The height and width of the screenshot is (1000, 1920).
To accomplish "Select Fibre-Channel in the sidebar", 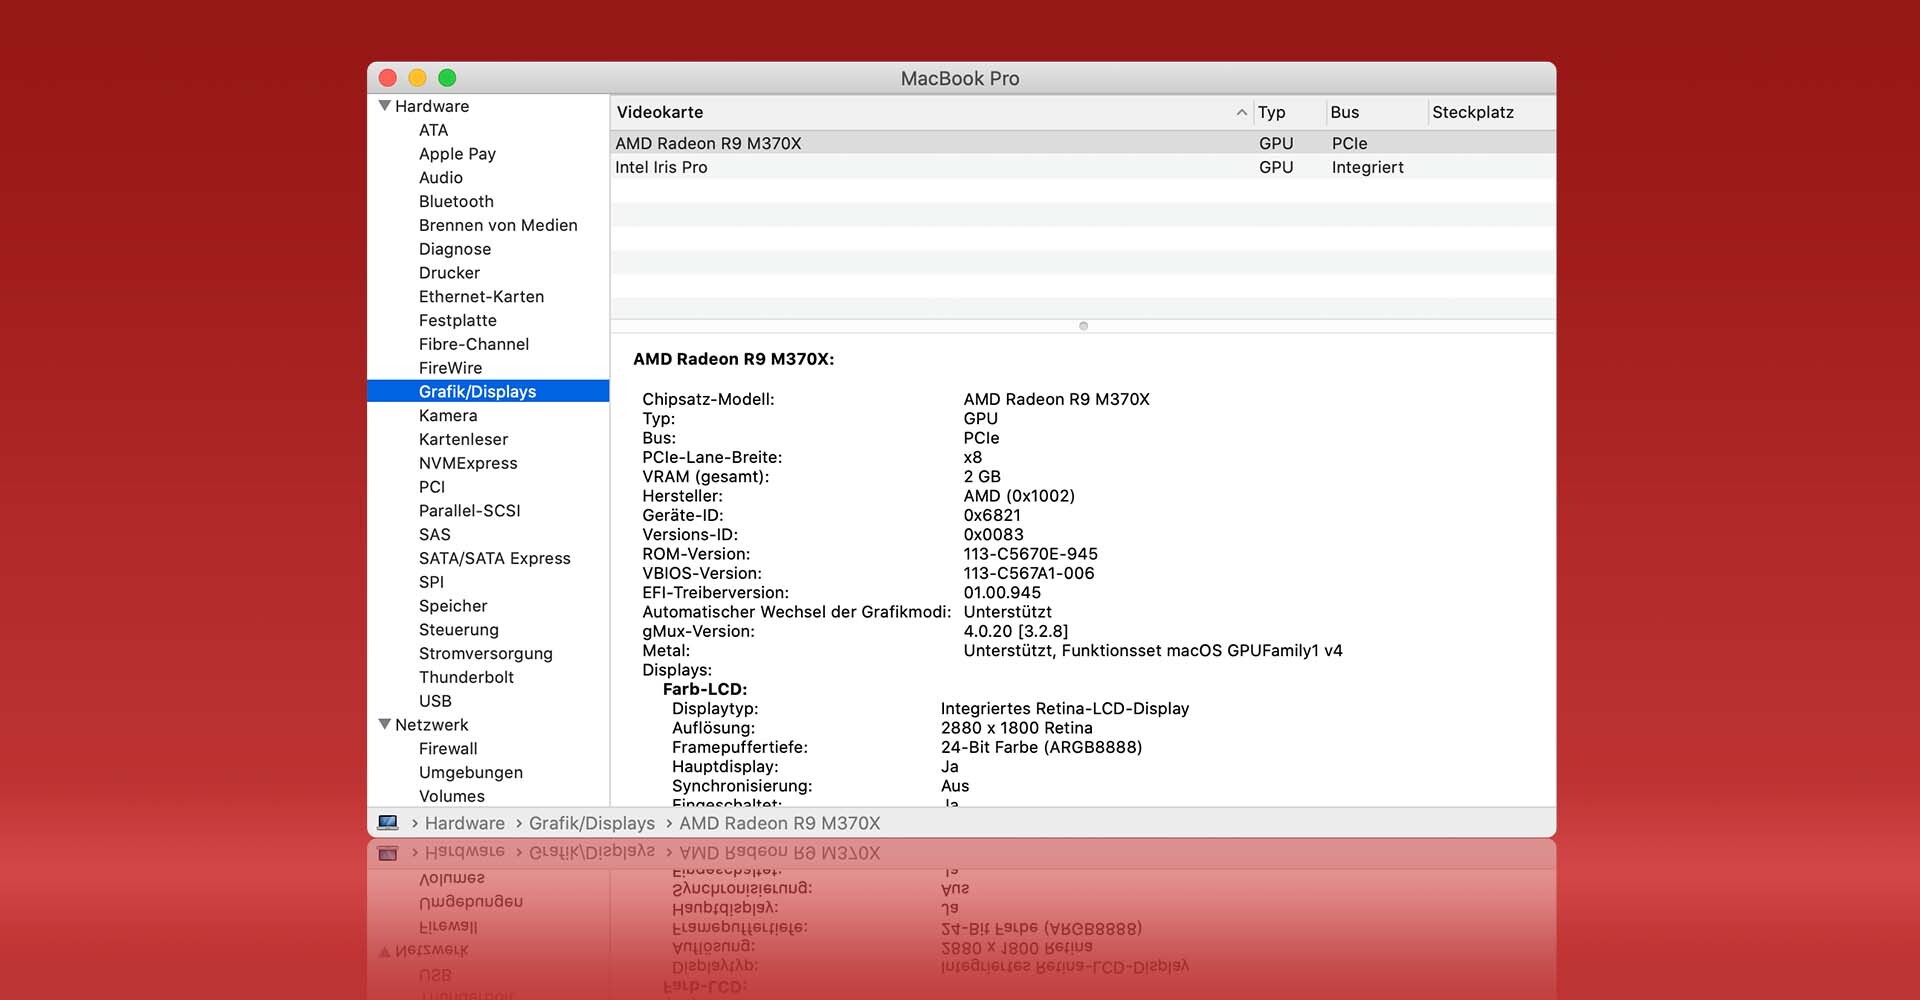I will pyautogui.click(x=474, y=344).
